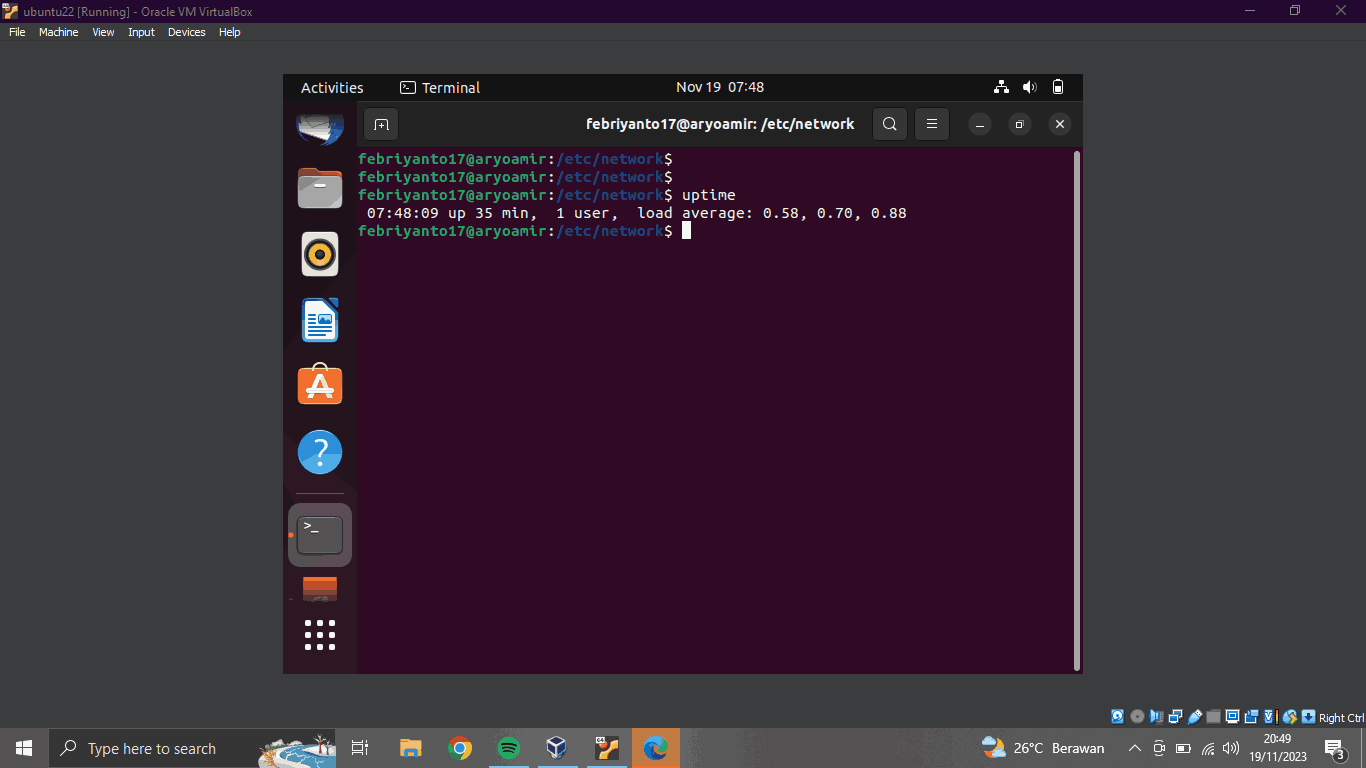Open LibreOffice Writer from the dock
This screenshot has width=1366, height=768.
click(320, 320)
